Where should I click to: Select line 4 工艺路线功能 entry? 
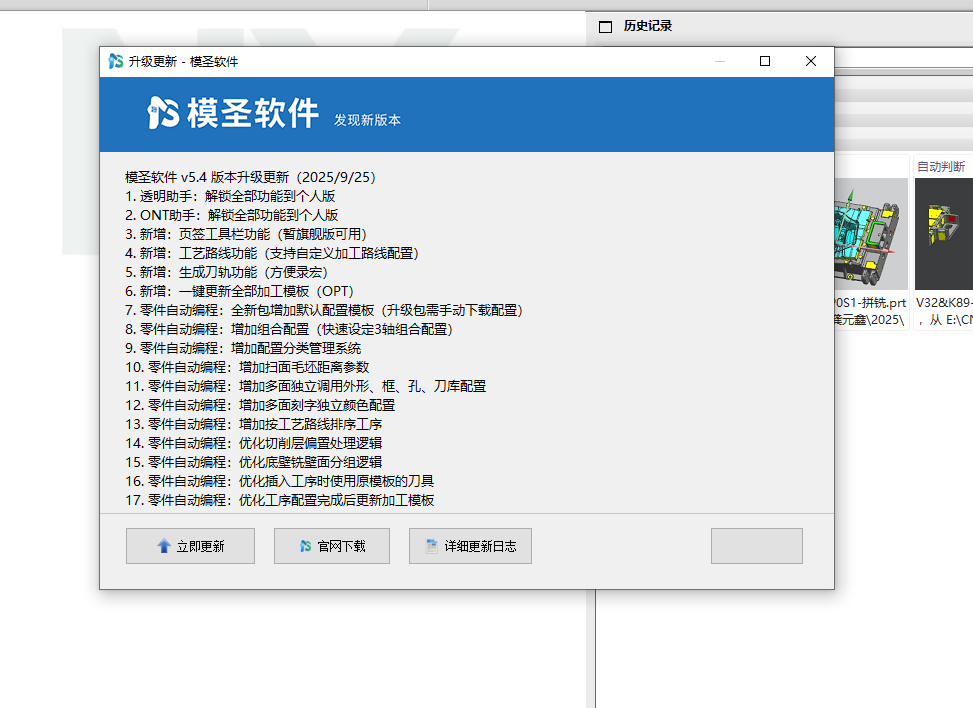point(272,253)
